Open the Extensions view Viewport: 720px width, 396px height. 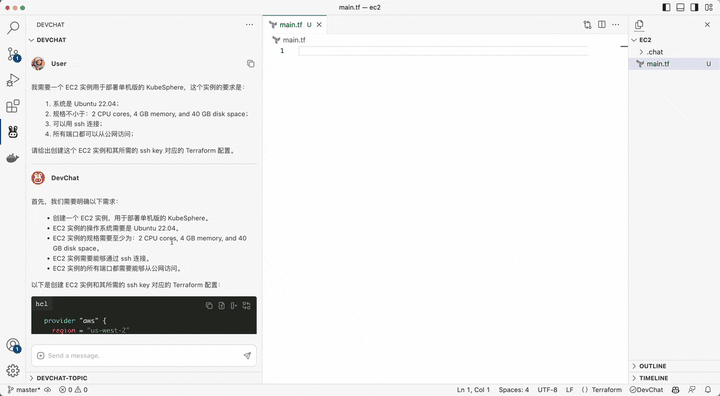click(13, 107)
